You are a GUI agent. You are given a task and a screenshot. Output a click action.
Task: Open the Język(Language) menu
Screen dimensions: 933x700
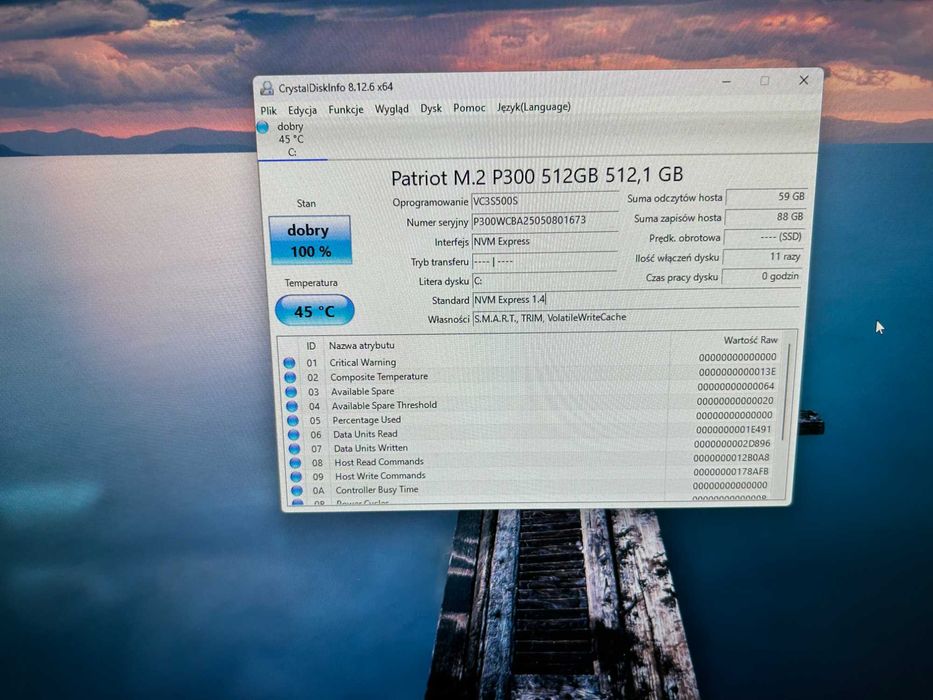pos(534,107)
